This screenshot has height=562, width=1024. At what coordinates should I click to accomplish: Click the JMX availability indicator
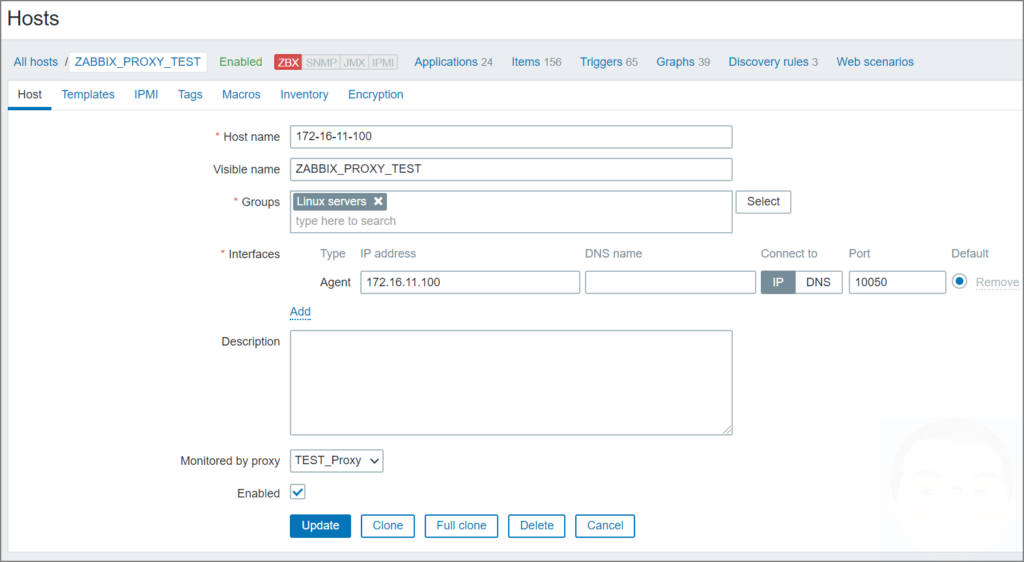354,62
